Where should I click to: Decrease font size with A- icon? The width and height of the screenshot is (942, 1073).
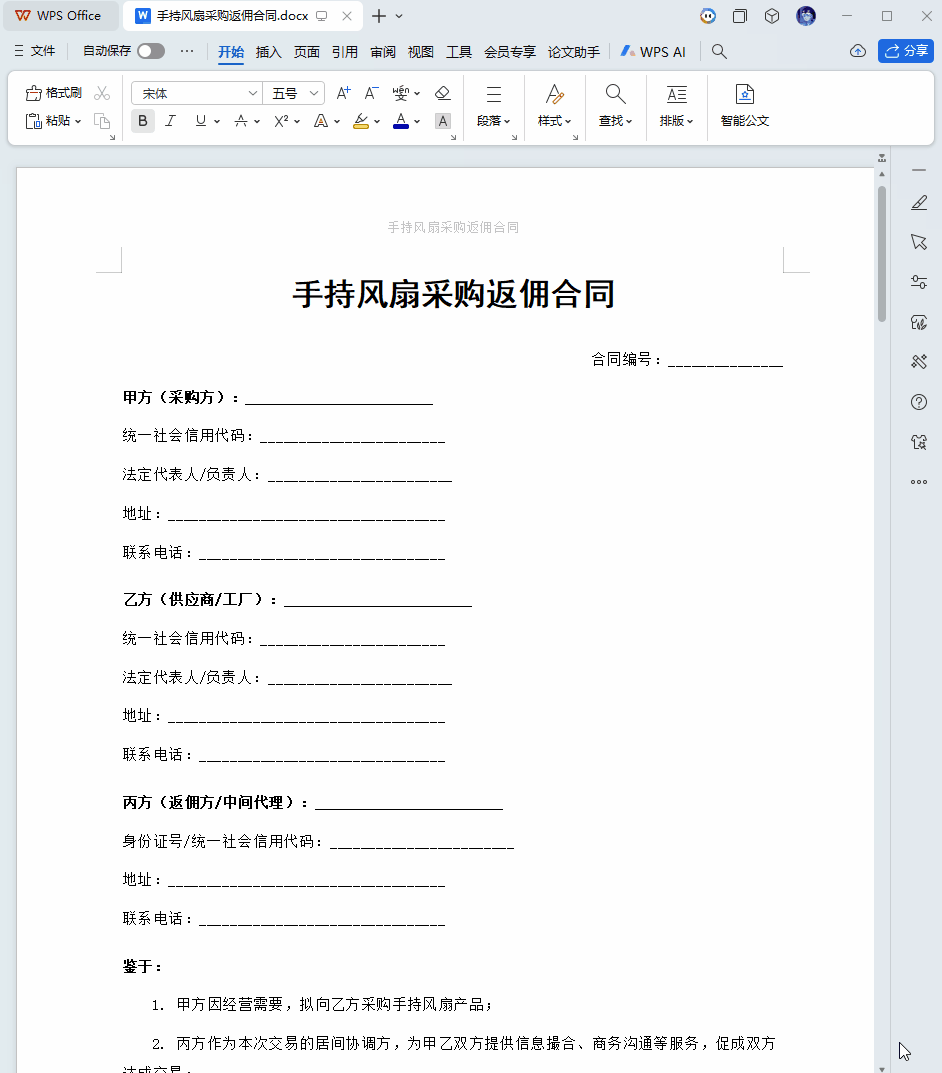coord(371,93)
